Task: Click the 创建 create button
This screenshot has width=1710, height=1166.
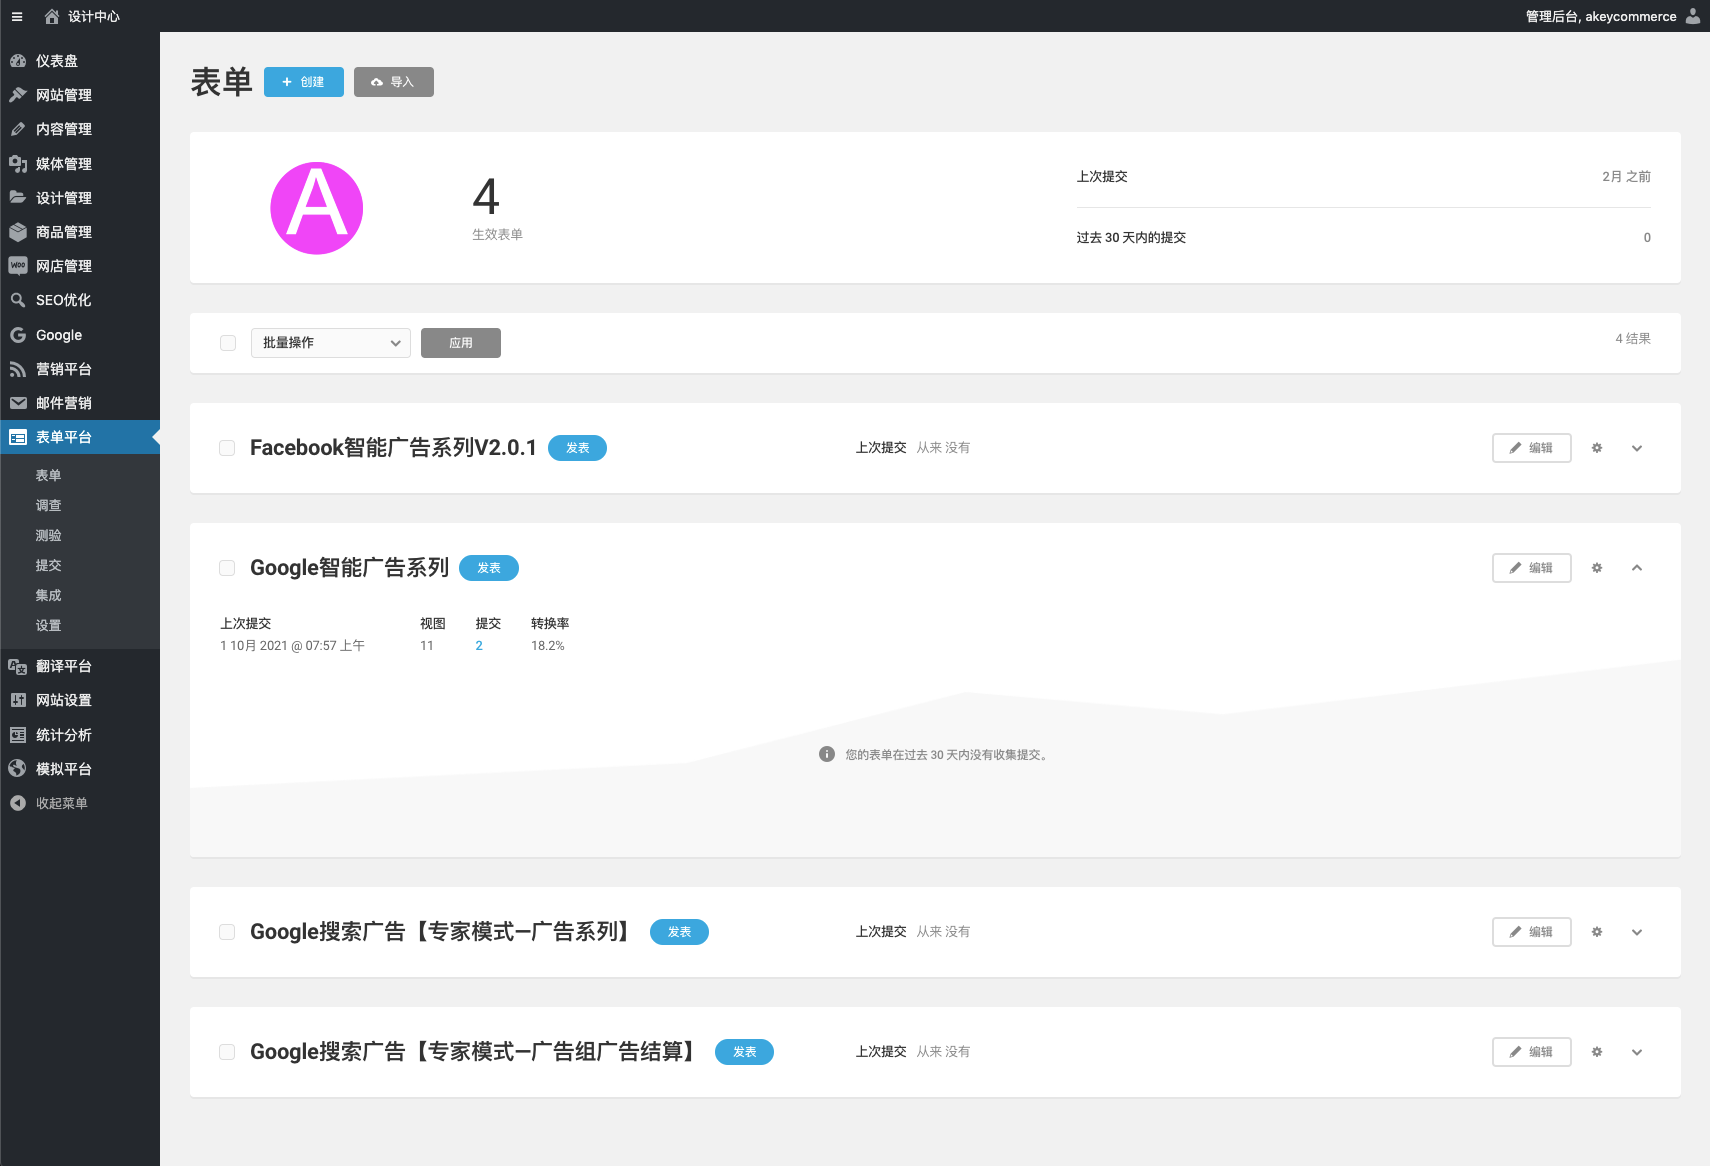Action: pos(304,82)
